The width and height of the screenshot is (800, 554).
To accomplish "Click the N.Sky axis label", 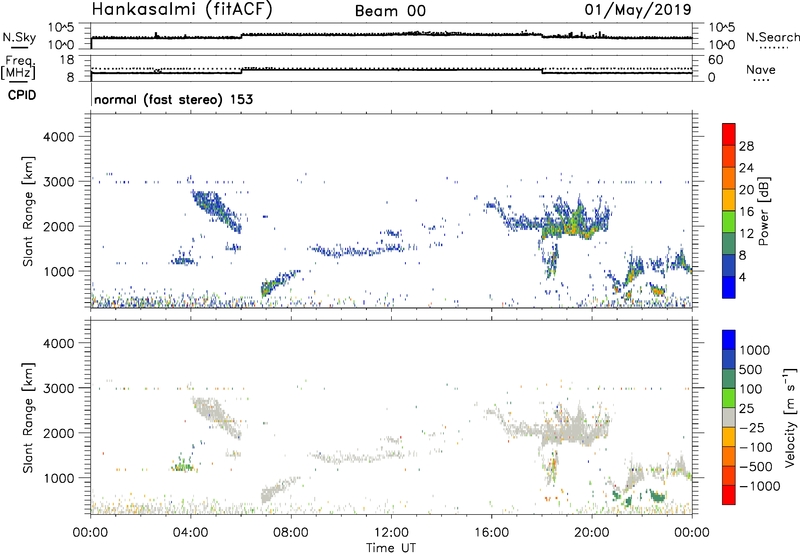I will tap(19, 37).
